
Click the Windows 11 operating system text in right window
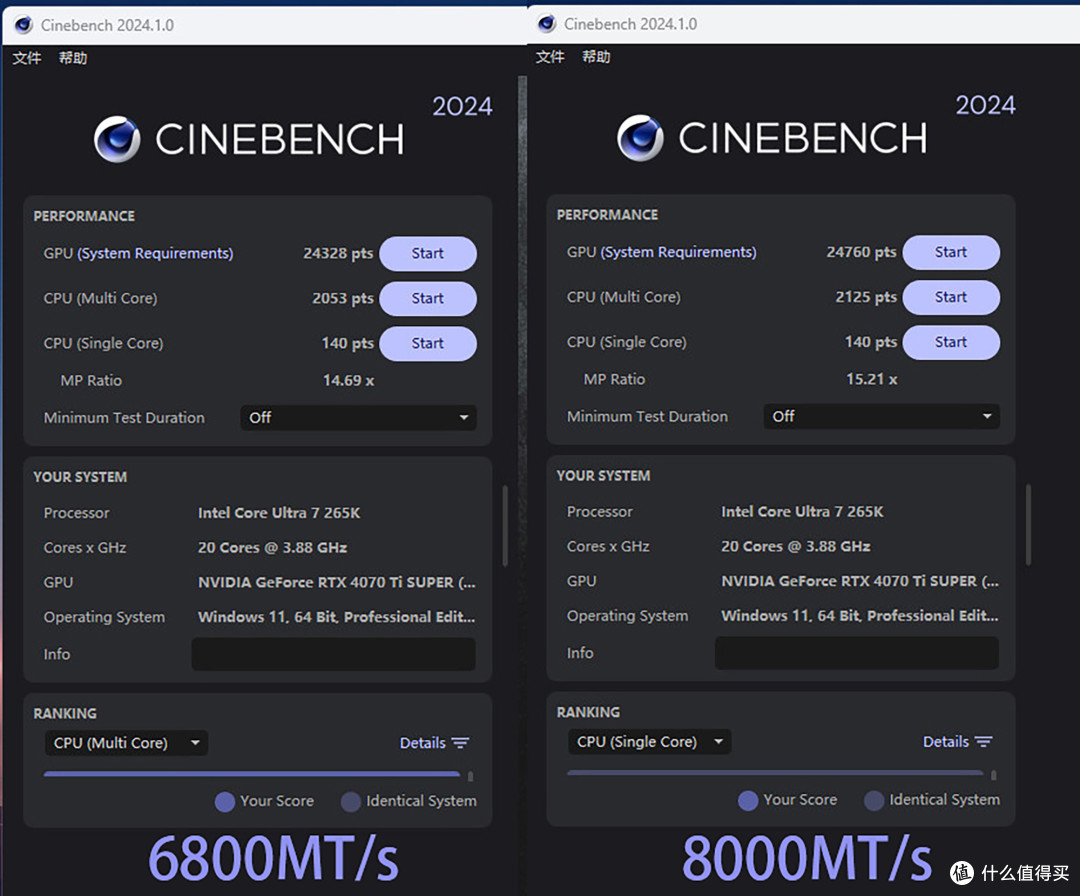[x=860, y=616]
